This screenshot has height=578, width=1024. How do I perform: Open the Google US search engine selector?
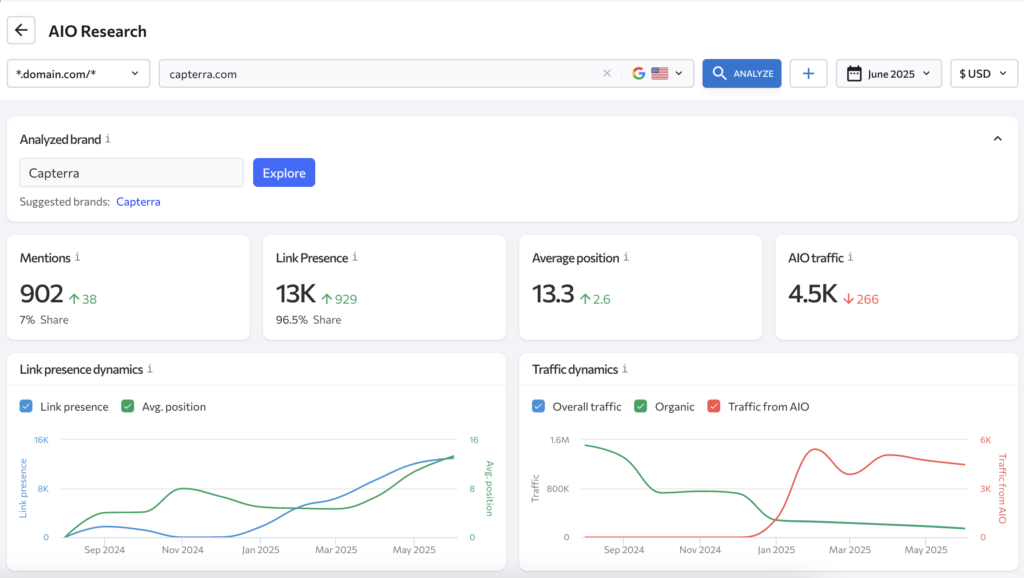pyautogui.click(x=658, y=73)
